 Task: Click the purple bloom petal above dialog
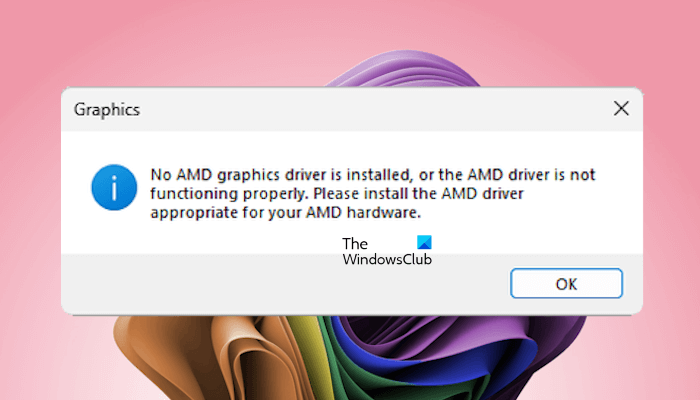[402, 69]
